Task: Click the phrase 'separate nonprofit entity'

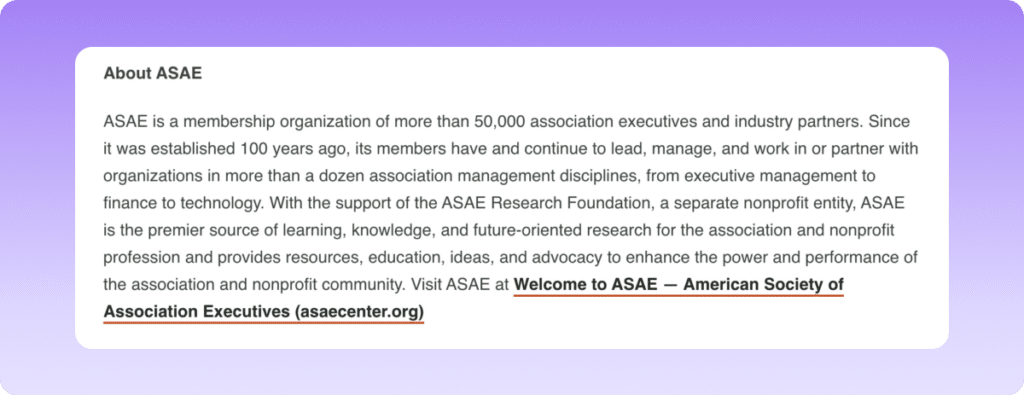Action: pos(762,203)
